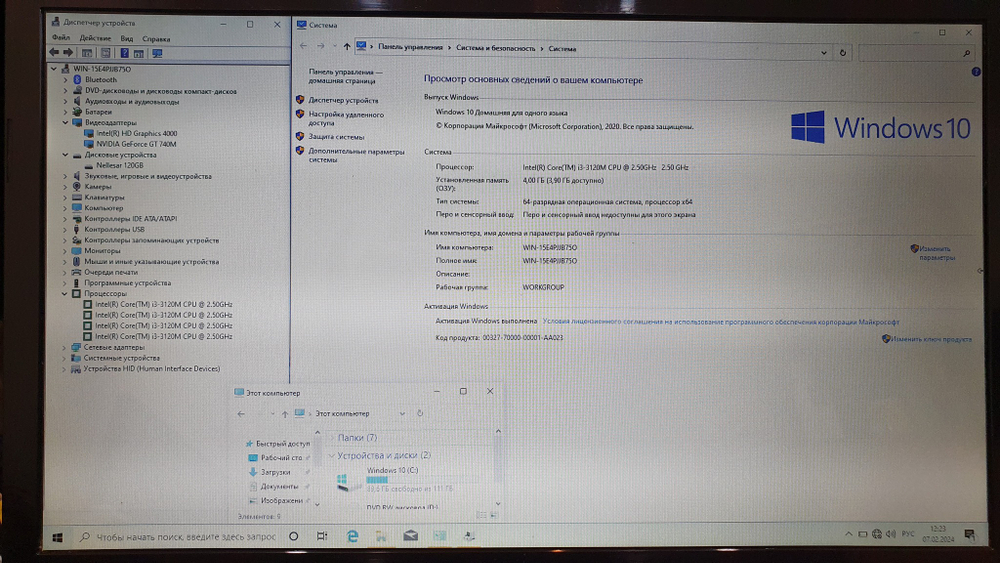Click scan hardware monitor icon in Device Manager toolbar
The height and width of the screenshot is (563, 1000).
click(157, 54)
